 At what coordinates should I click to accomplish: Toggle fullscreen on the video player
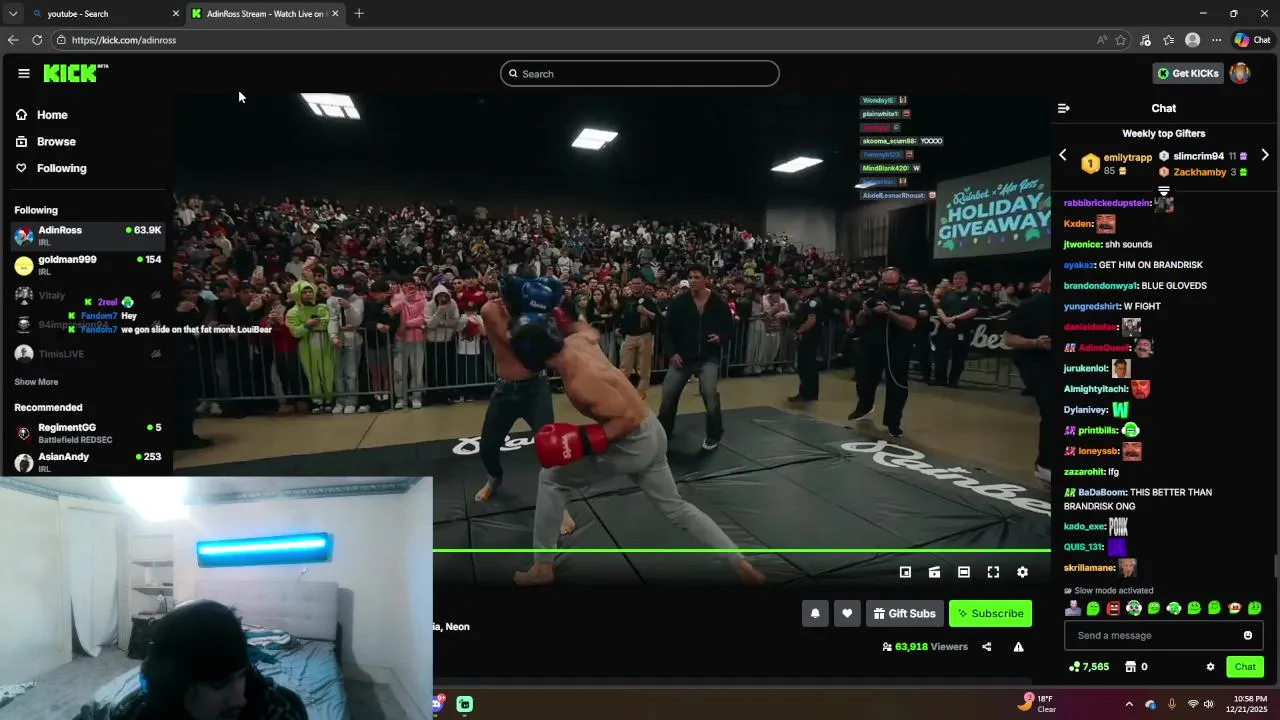coord(993,572)
